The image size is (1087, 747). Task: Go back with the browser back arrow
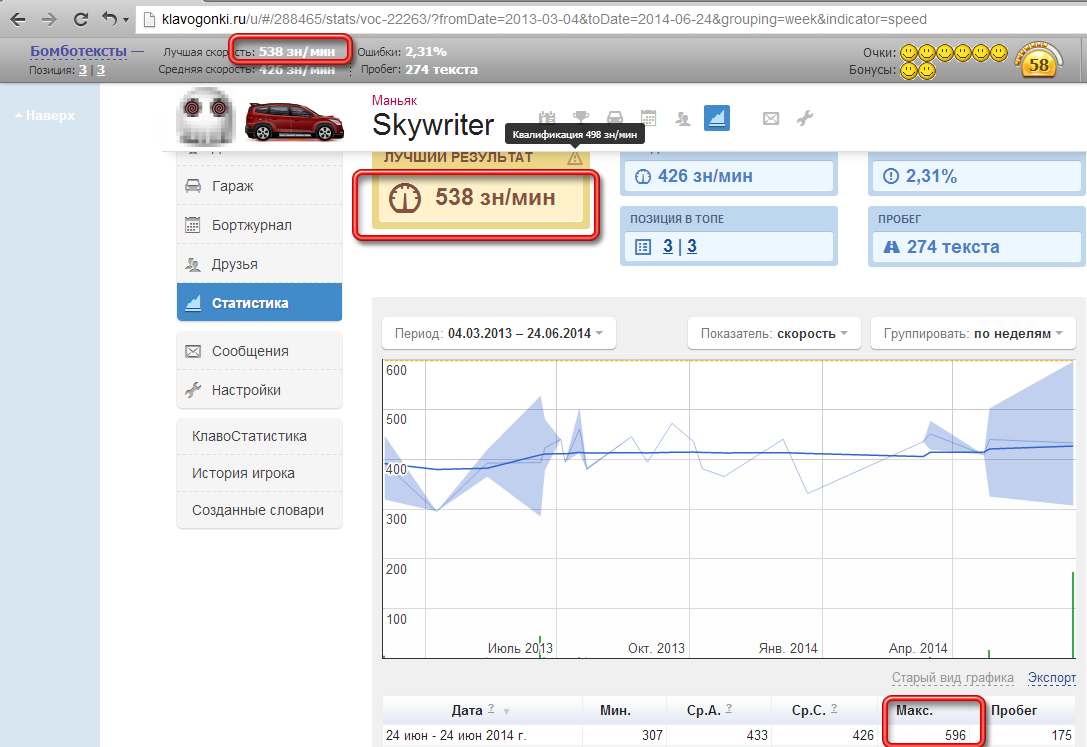(17, 19)
